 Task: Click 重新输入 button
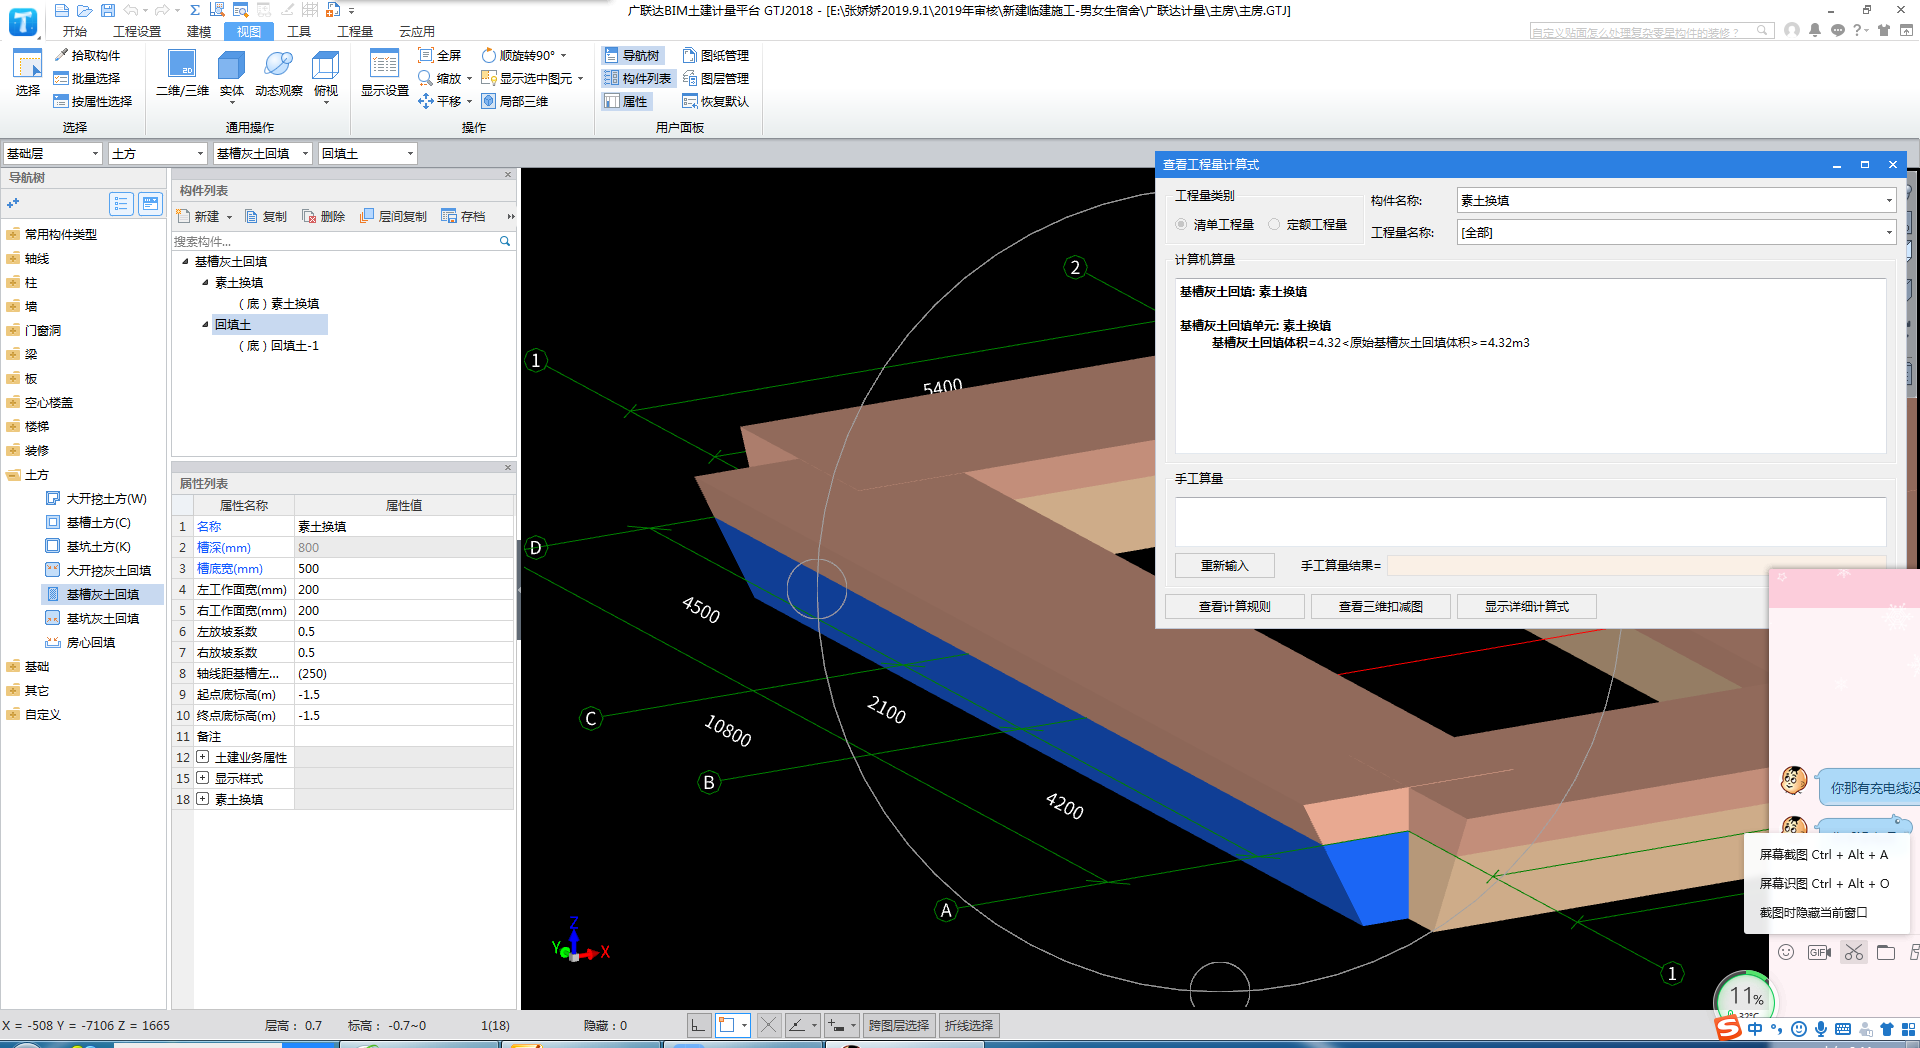click(1225, 565)
